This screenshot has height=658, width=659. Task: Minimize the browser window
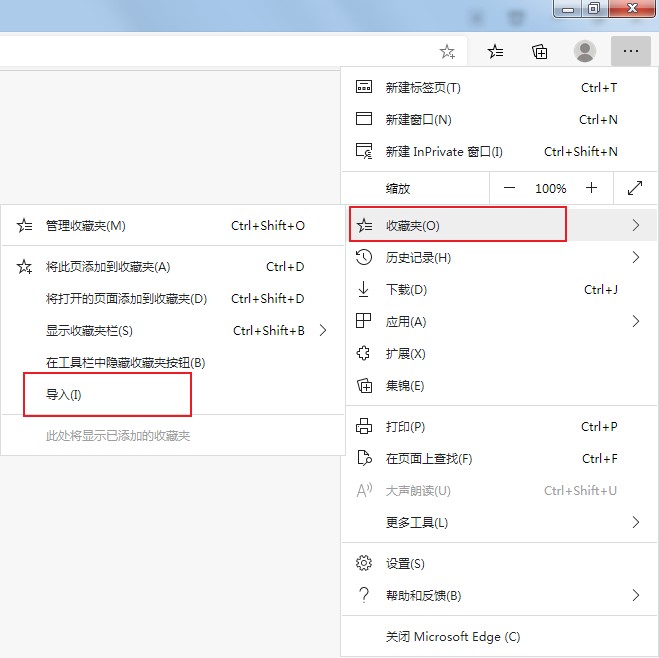(x=568, y=8)
